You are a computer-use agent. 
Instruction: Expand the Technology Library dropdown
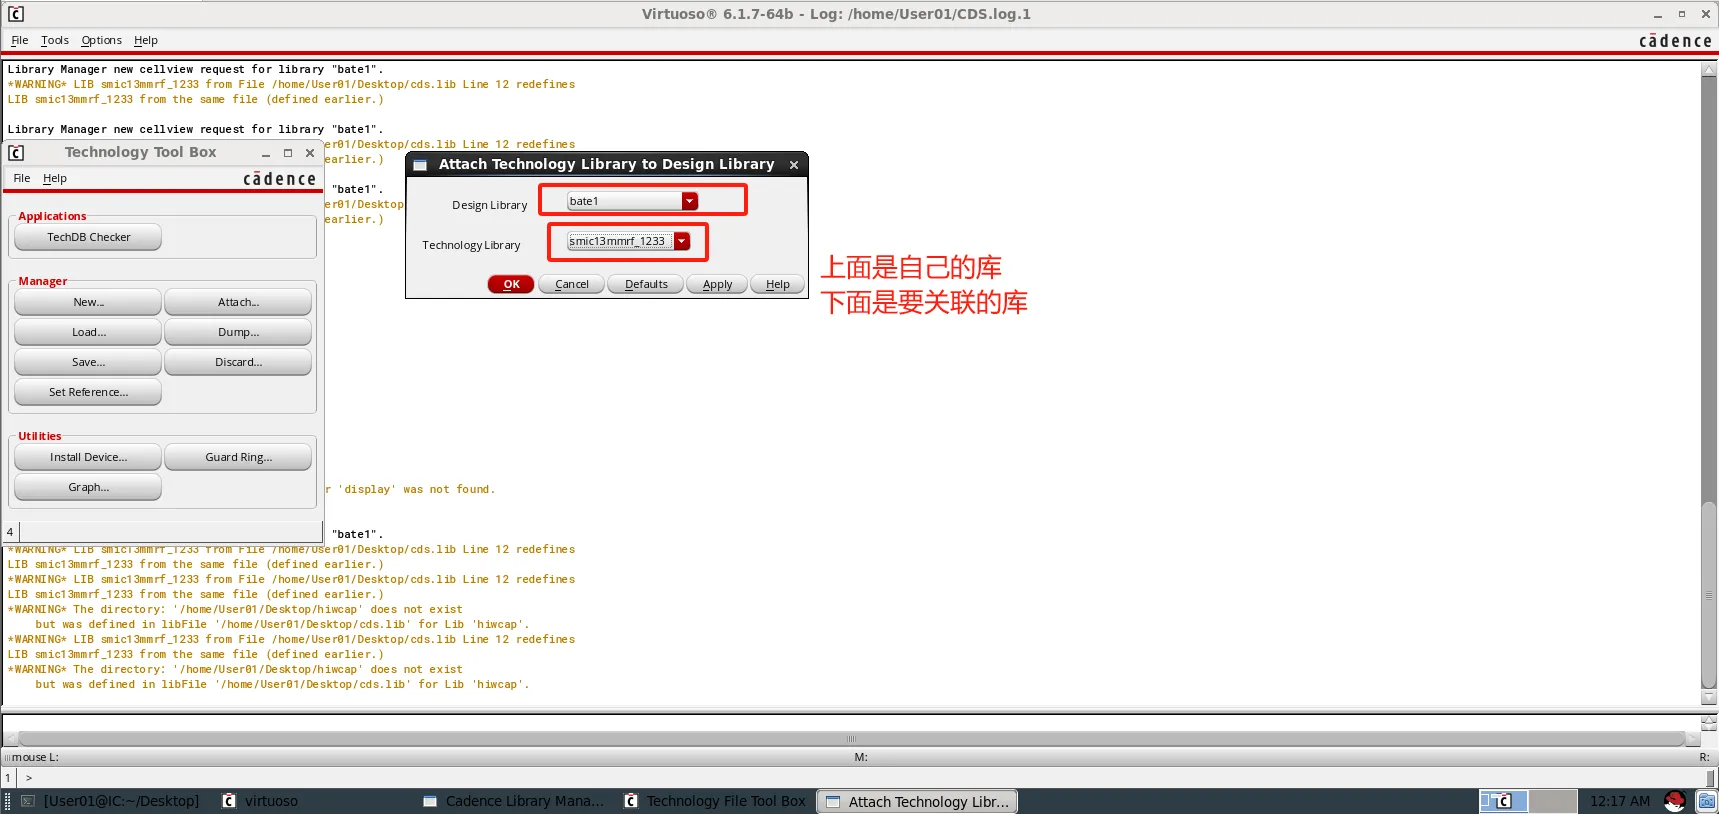[682, 241]
